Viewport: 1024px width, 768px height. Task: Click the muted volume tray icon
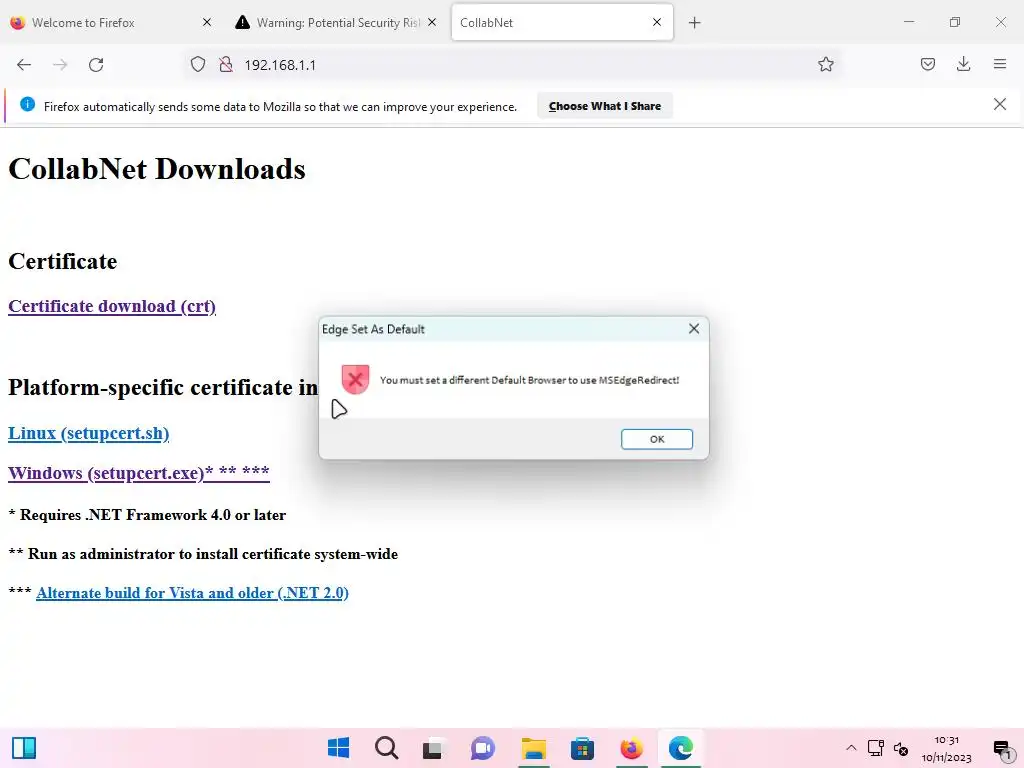tap(901, 748)
